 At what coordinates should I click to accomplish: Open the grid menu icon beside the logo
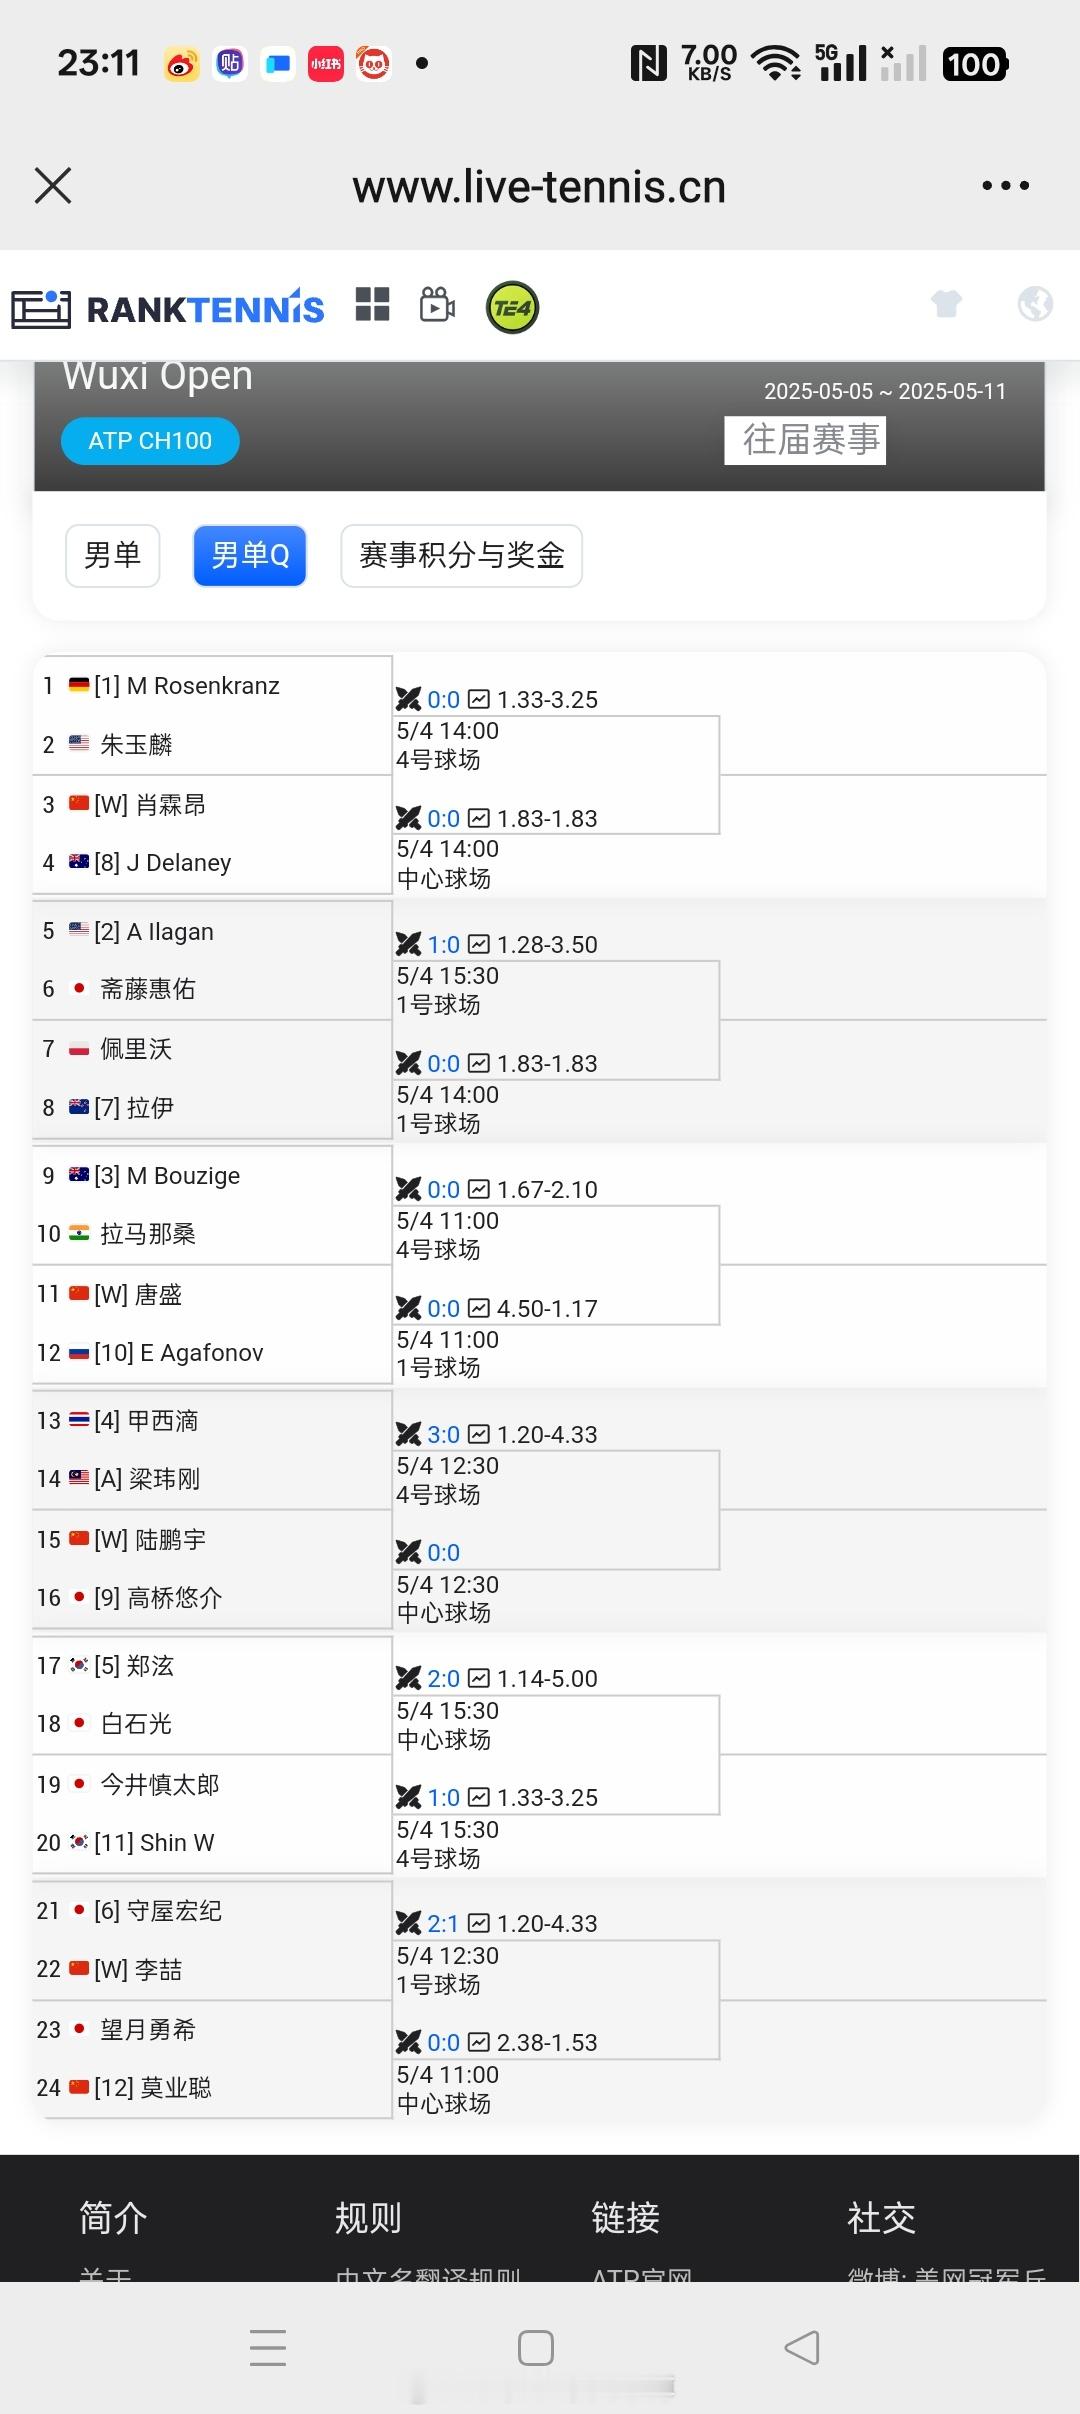pos(372,305)
